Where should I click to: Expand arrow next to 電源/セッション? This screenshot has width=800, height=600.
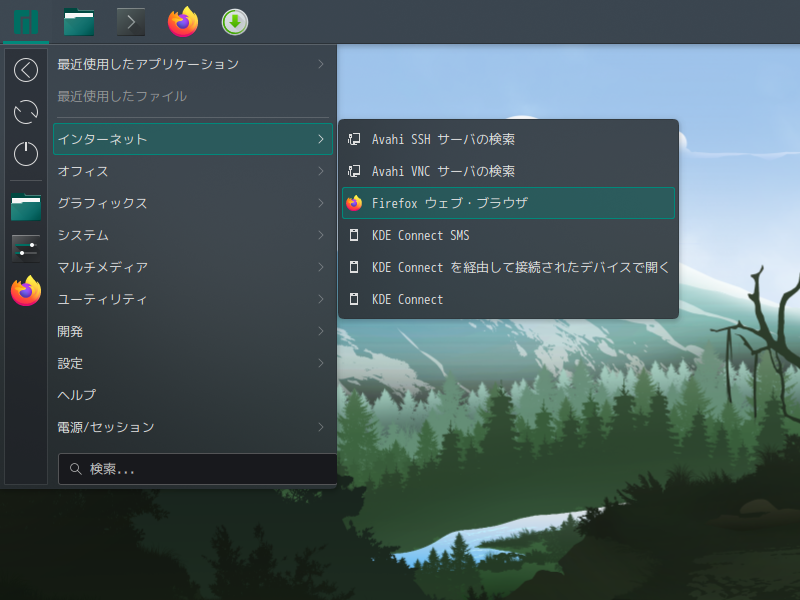click(x=321, y=427)
